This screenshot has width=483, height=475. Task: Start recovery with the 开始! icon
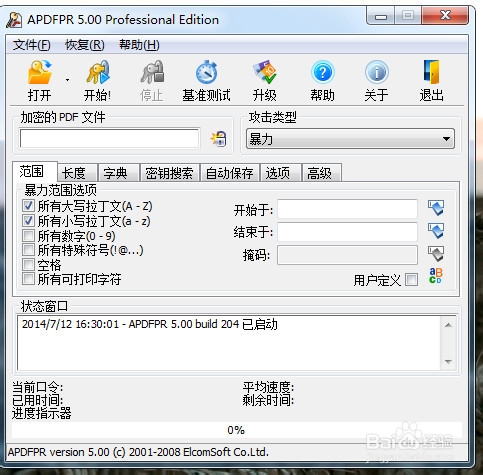click(97, 72)
